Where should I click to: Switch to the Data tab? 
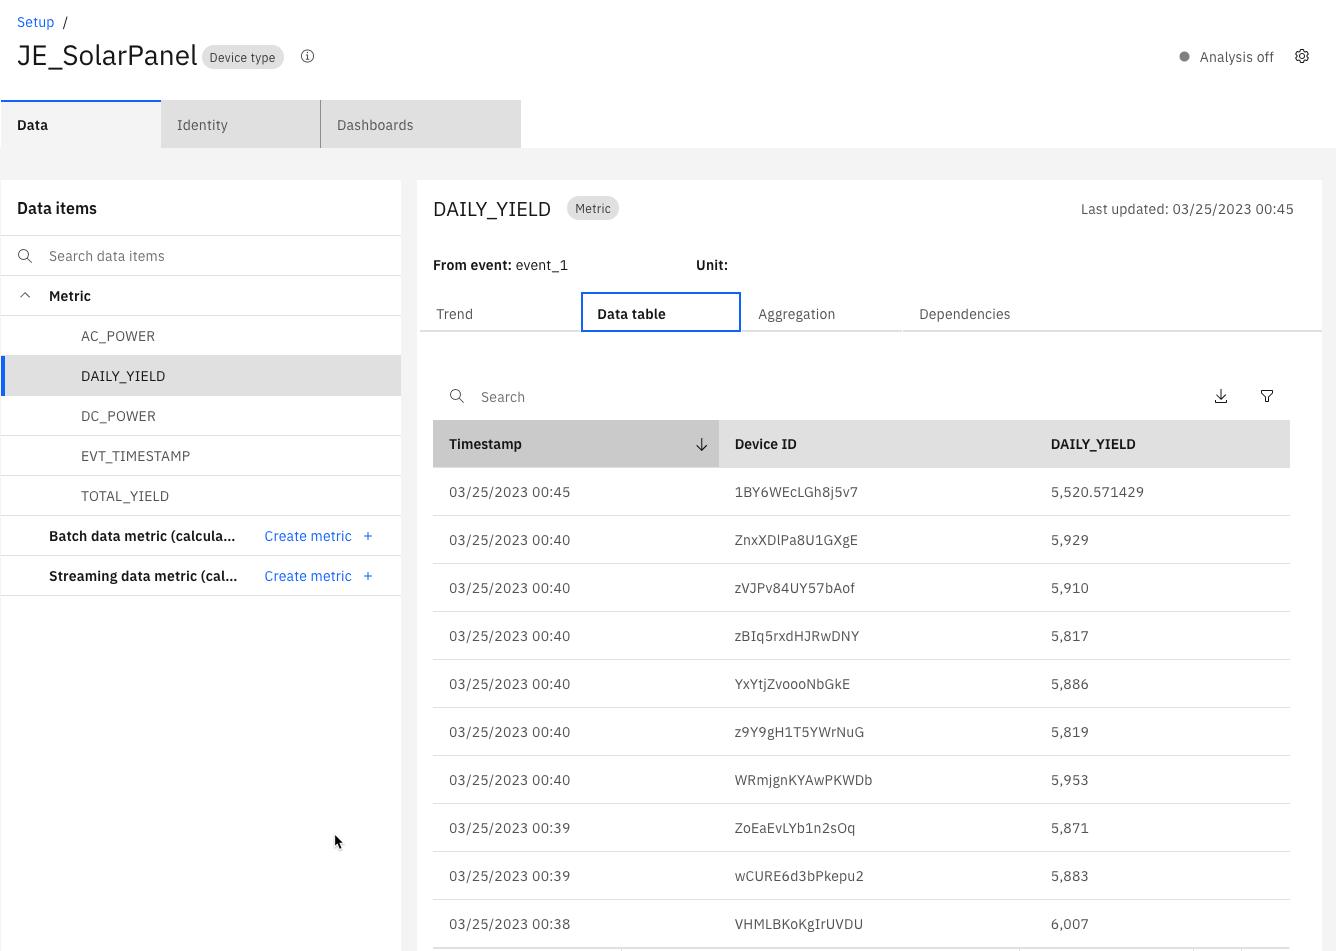point(81,125)
